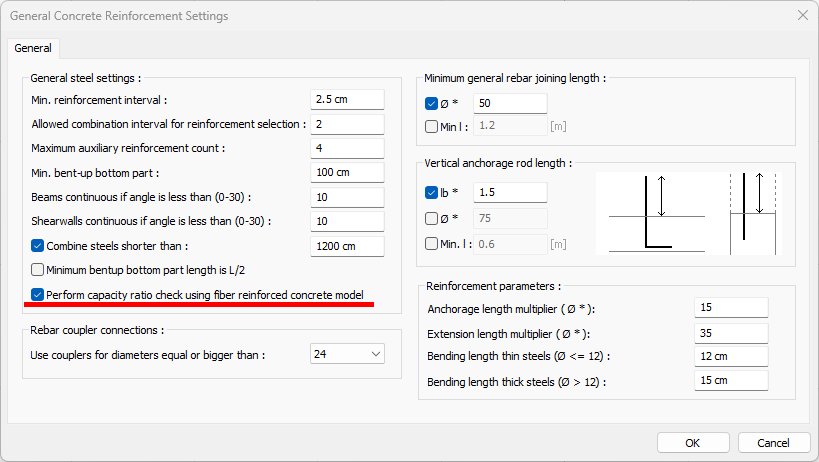Click the Bending length thick steels field
The width and height of the screenshot is (819, 462).
[730, 381]
